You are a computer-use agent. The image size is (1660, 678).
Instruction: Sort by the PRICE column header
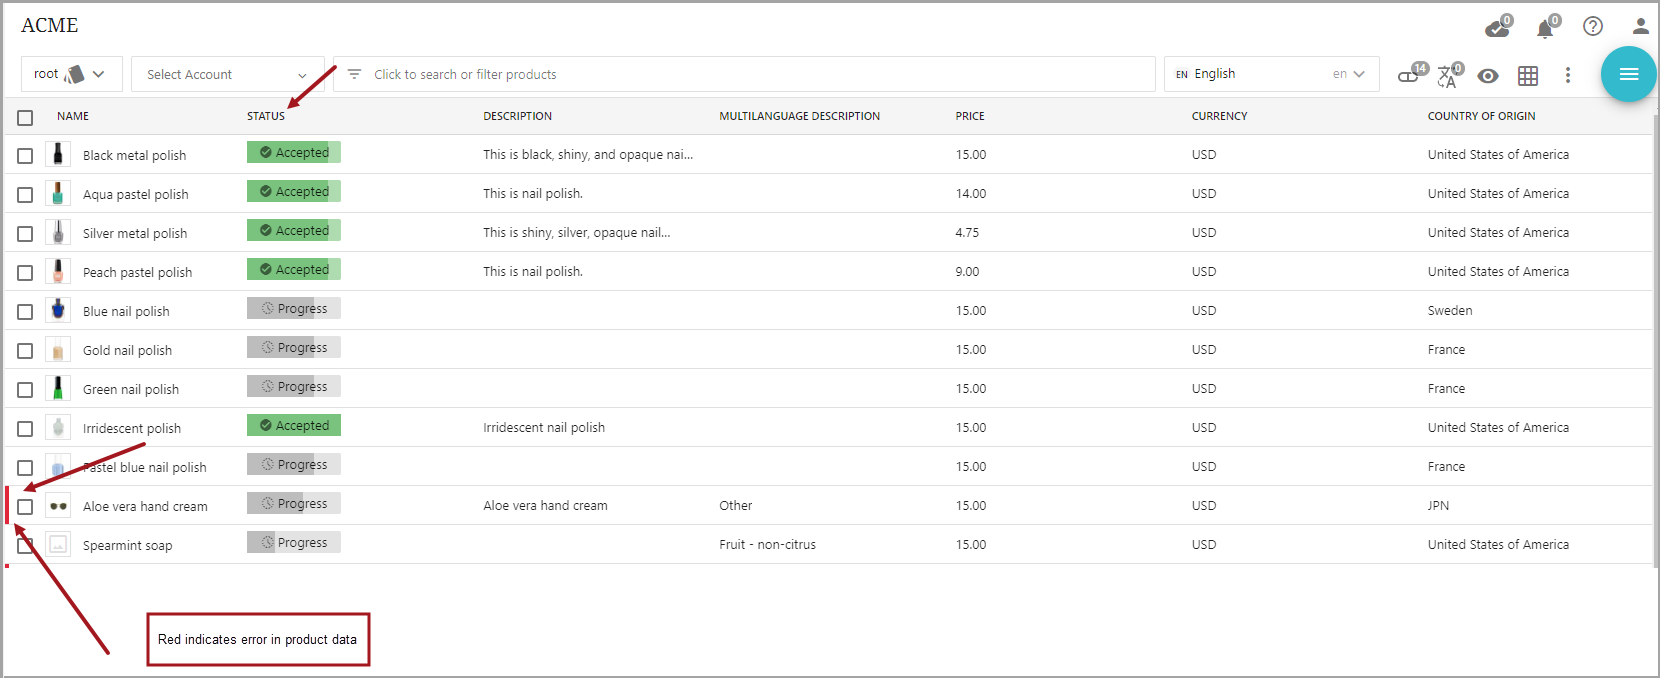(x=969, y=116)
